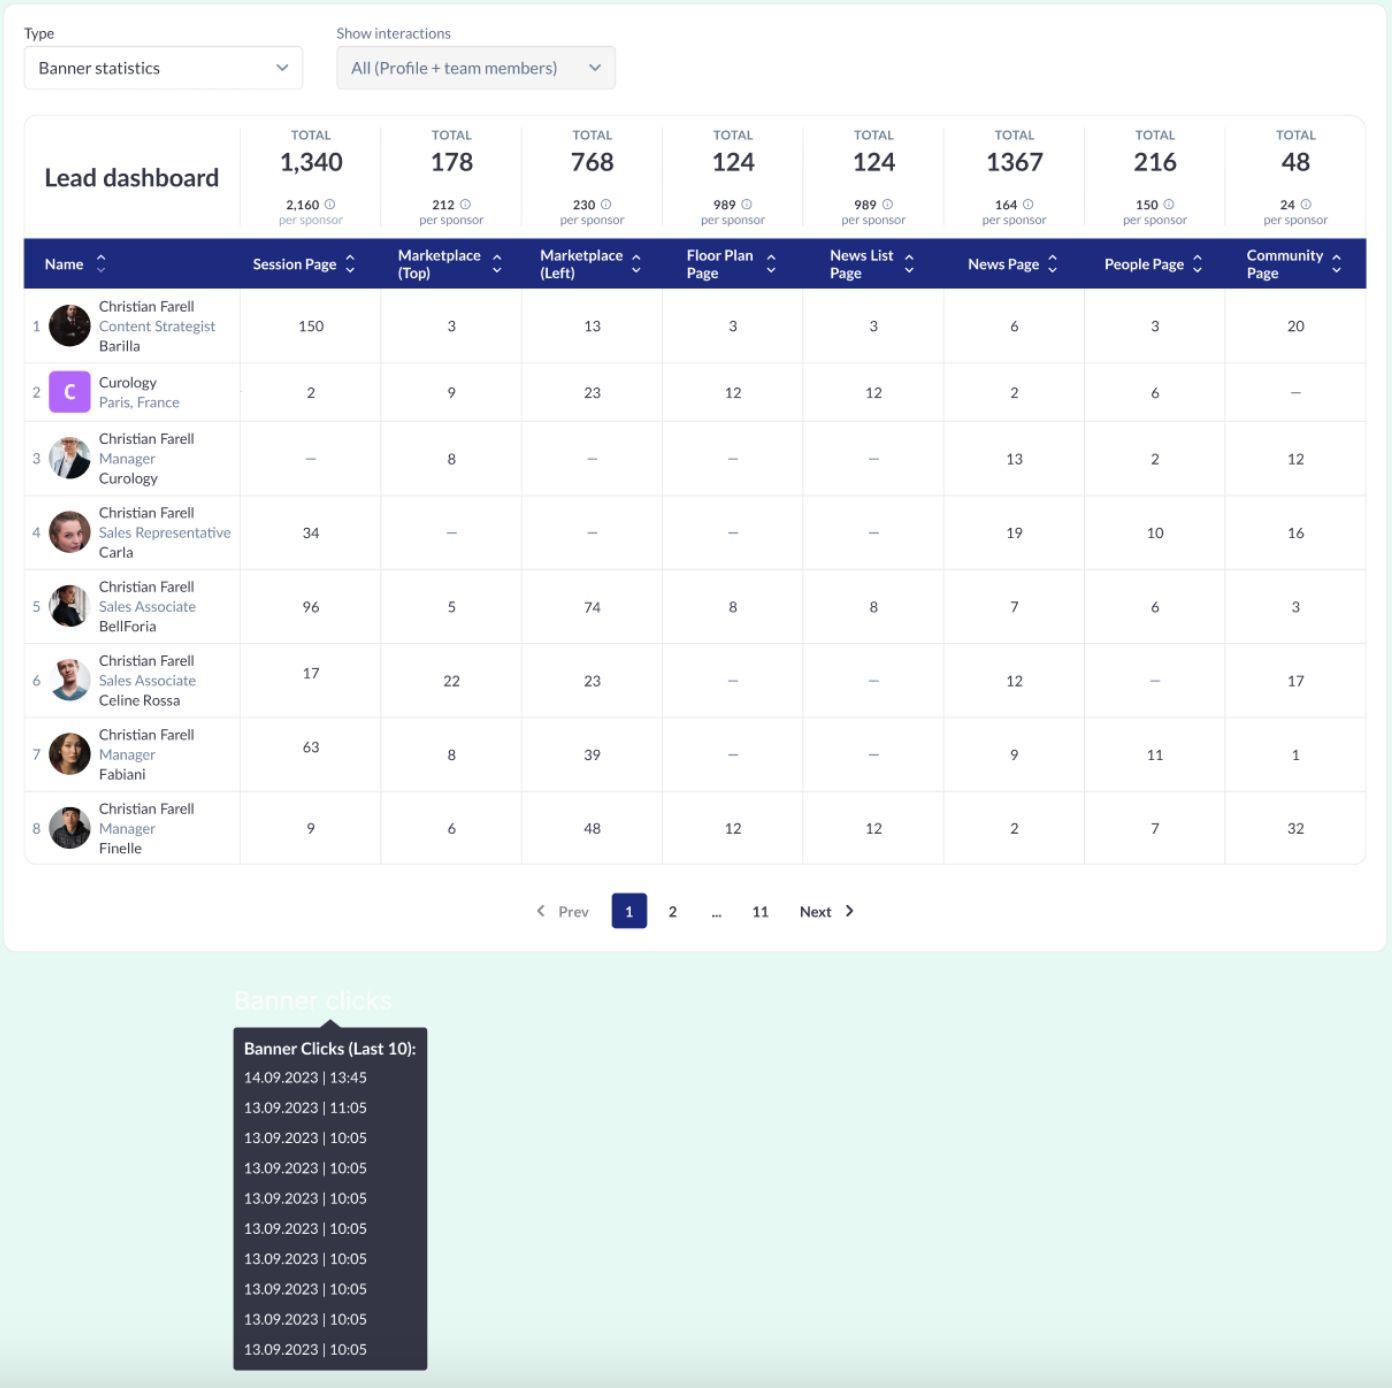Click info icon beside 164 per sponsor
Viewport: 1392px width, 1388px height.
(x=1028, y=204)
